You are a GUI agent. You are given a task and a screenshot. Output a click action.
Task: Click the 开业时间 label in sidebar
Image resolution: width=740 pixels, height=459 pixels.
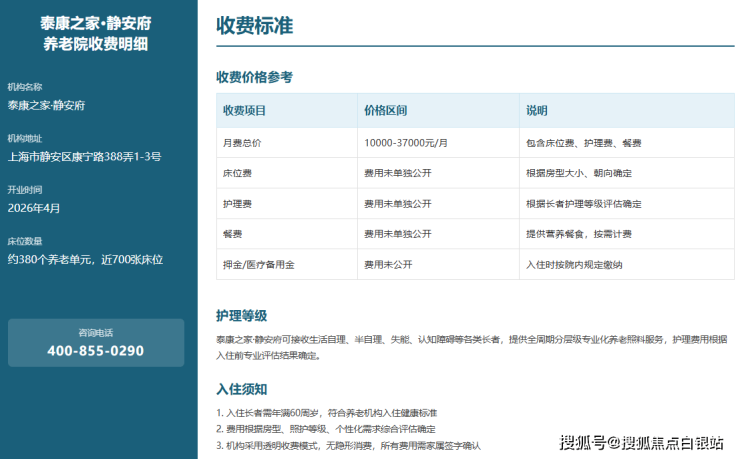[x=25, y=190]
